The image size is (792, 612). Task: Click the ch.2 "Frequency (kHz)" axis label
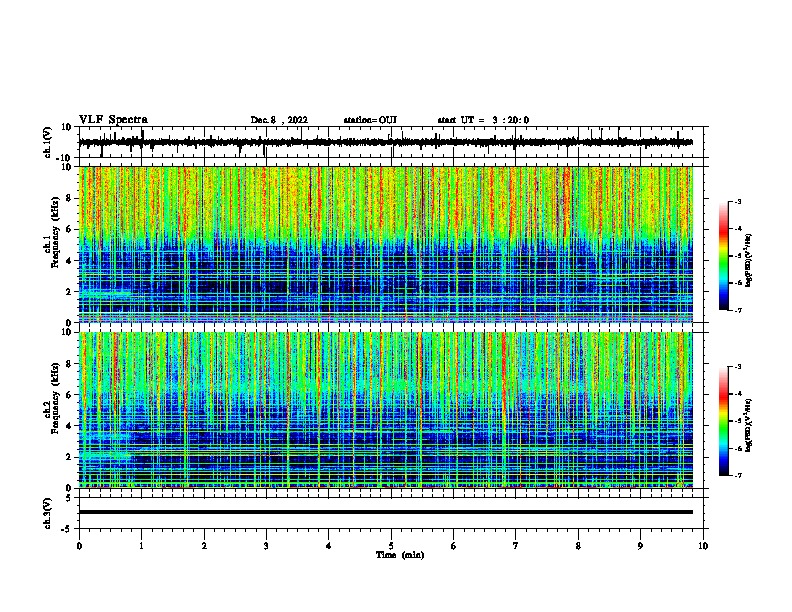[55, 398]
